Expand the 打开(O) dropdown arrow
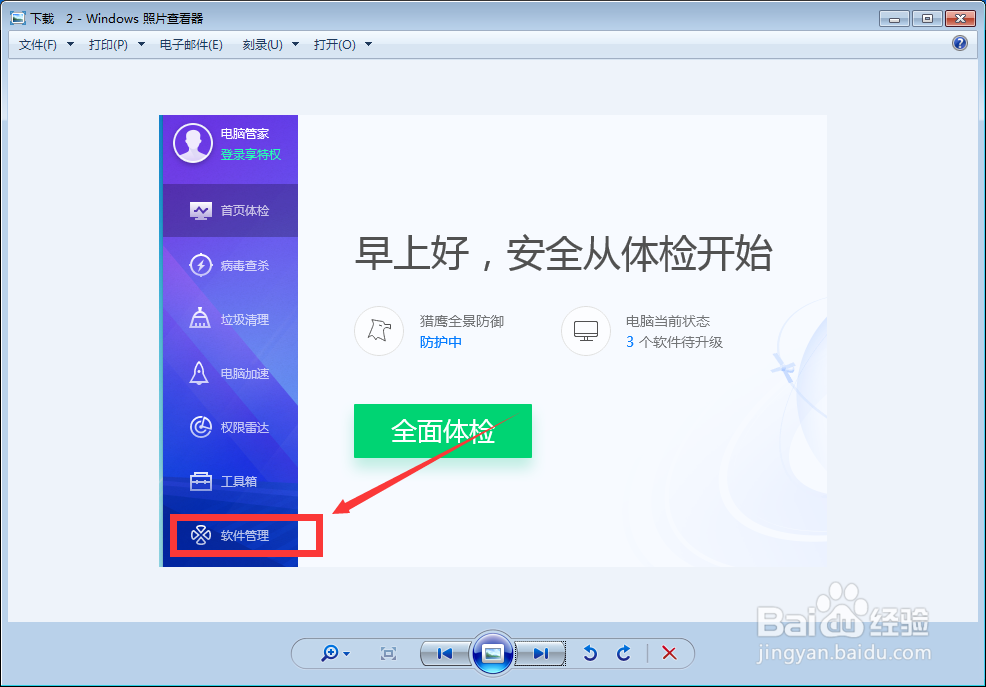The image size is (986, 687). coord(368,45)
